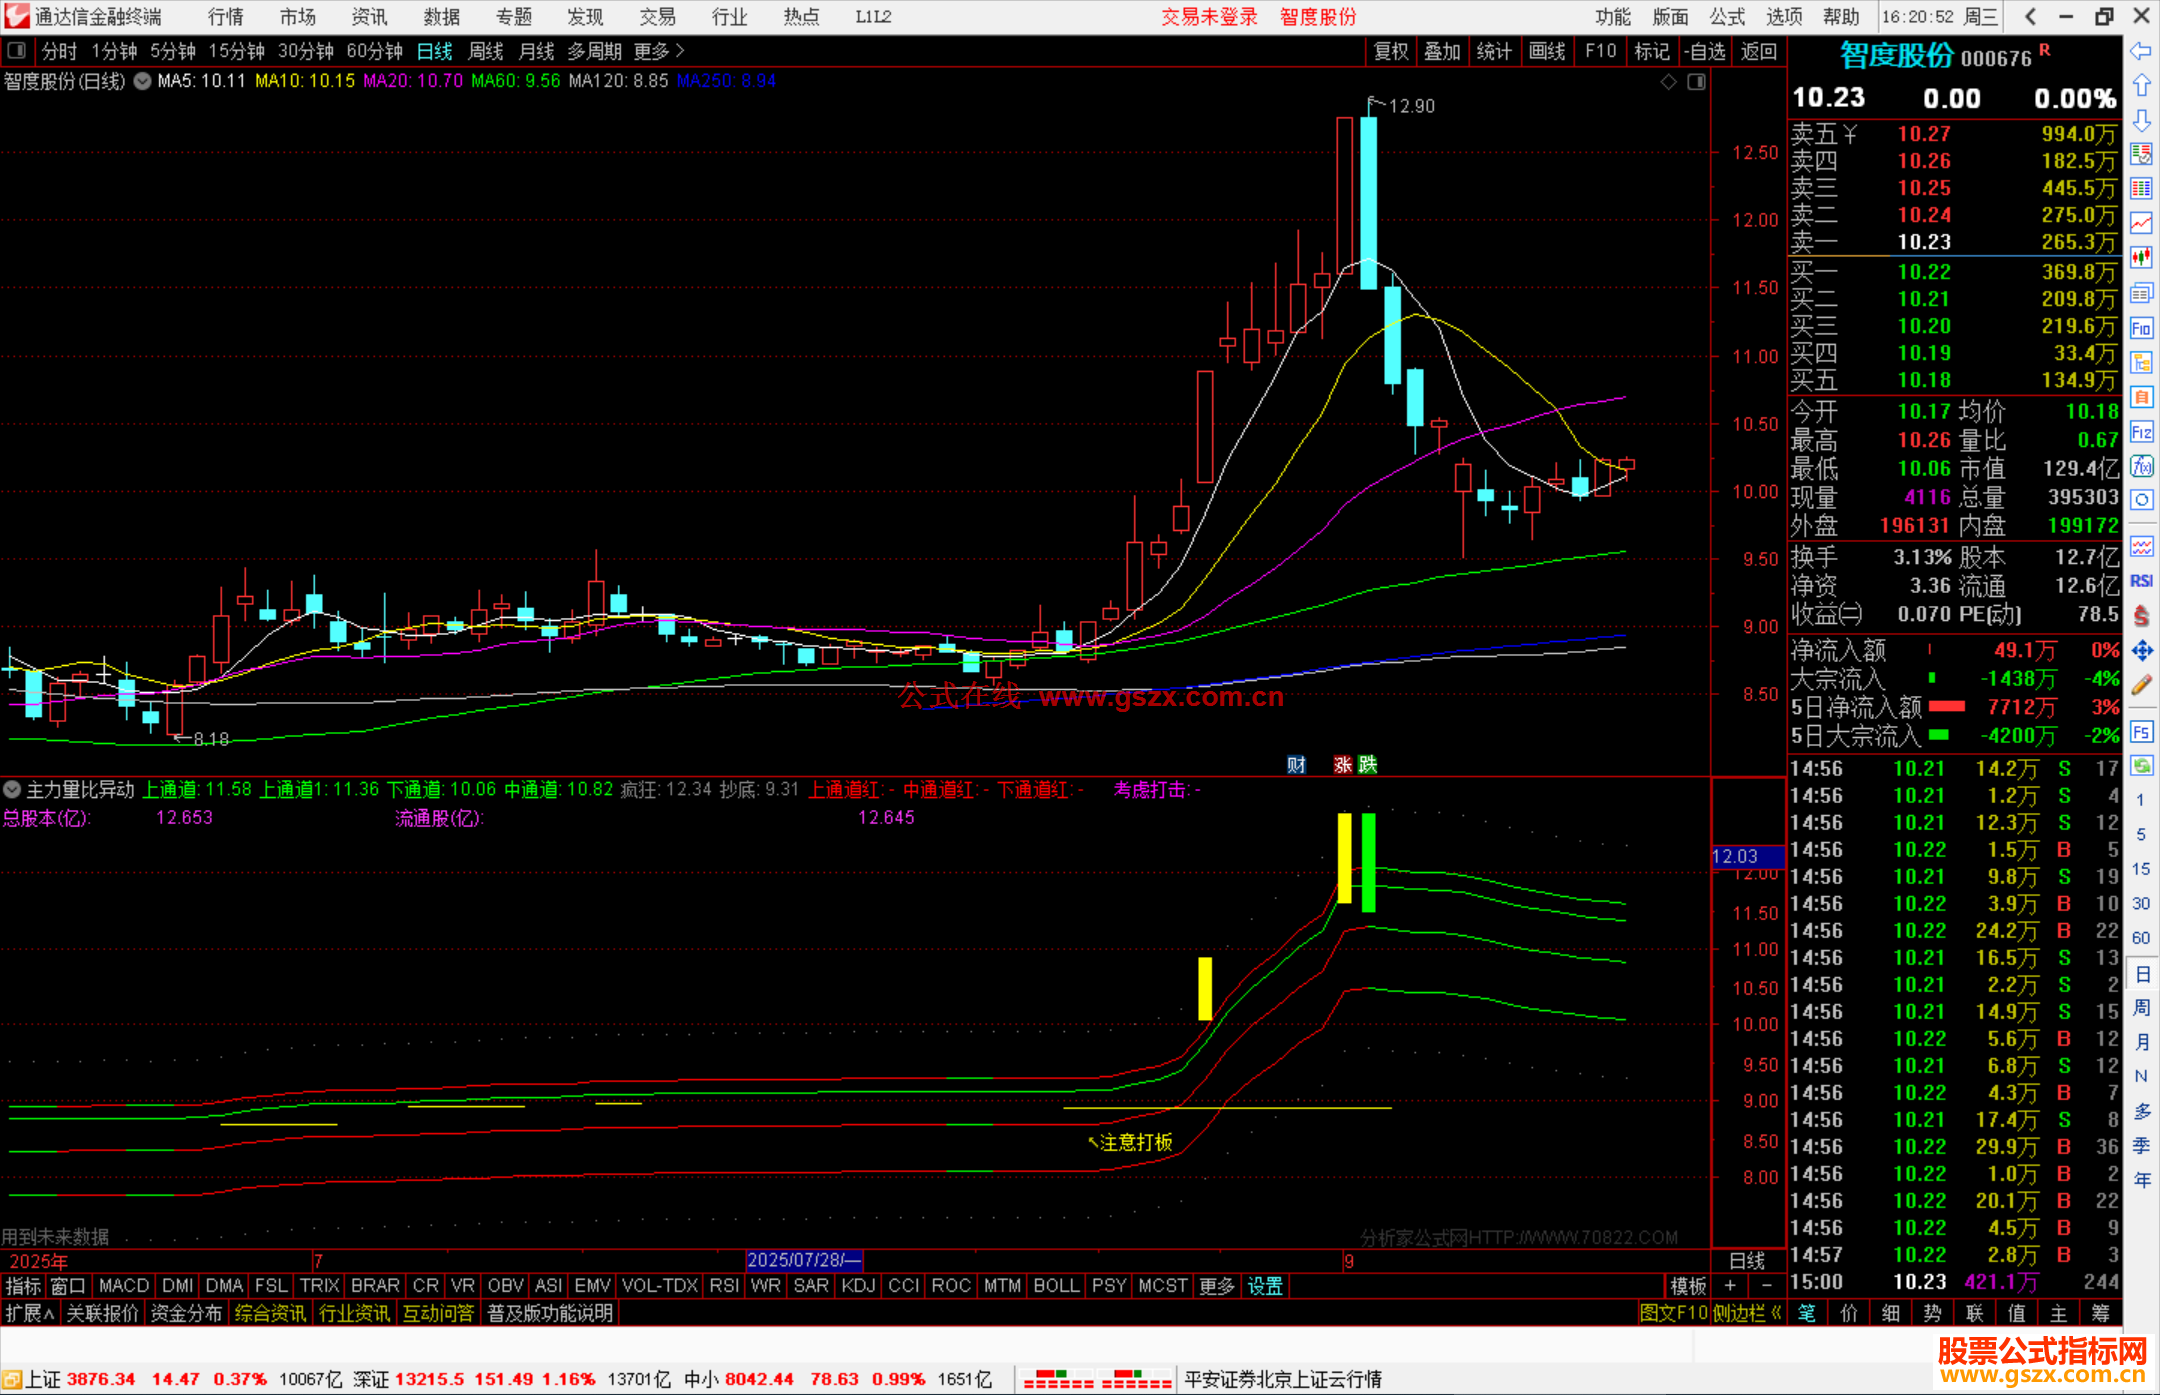This screenshot has width=2160, height=1395.
Task: Click the plus zoom button near 模板
Action: pyautogui.click(x=1730, y=1286)
